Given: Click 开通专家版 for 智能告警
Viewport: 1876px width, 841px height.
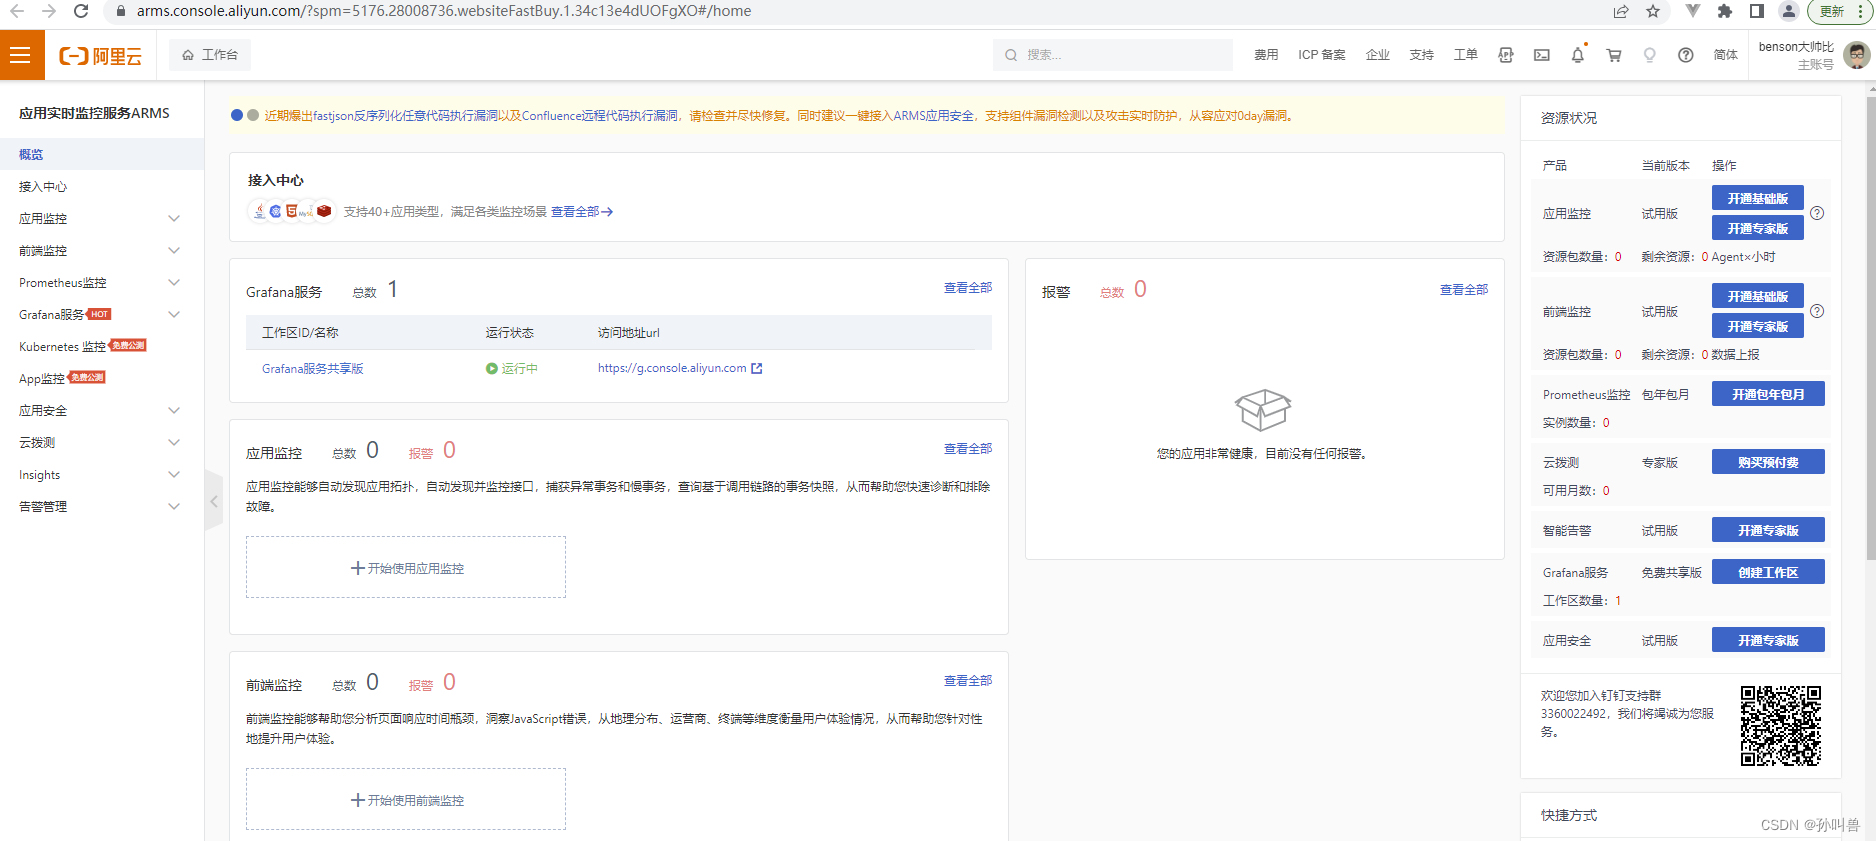Looking at the screenshot, I should pyautogui.click(x=1768, y=530).
